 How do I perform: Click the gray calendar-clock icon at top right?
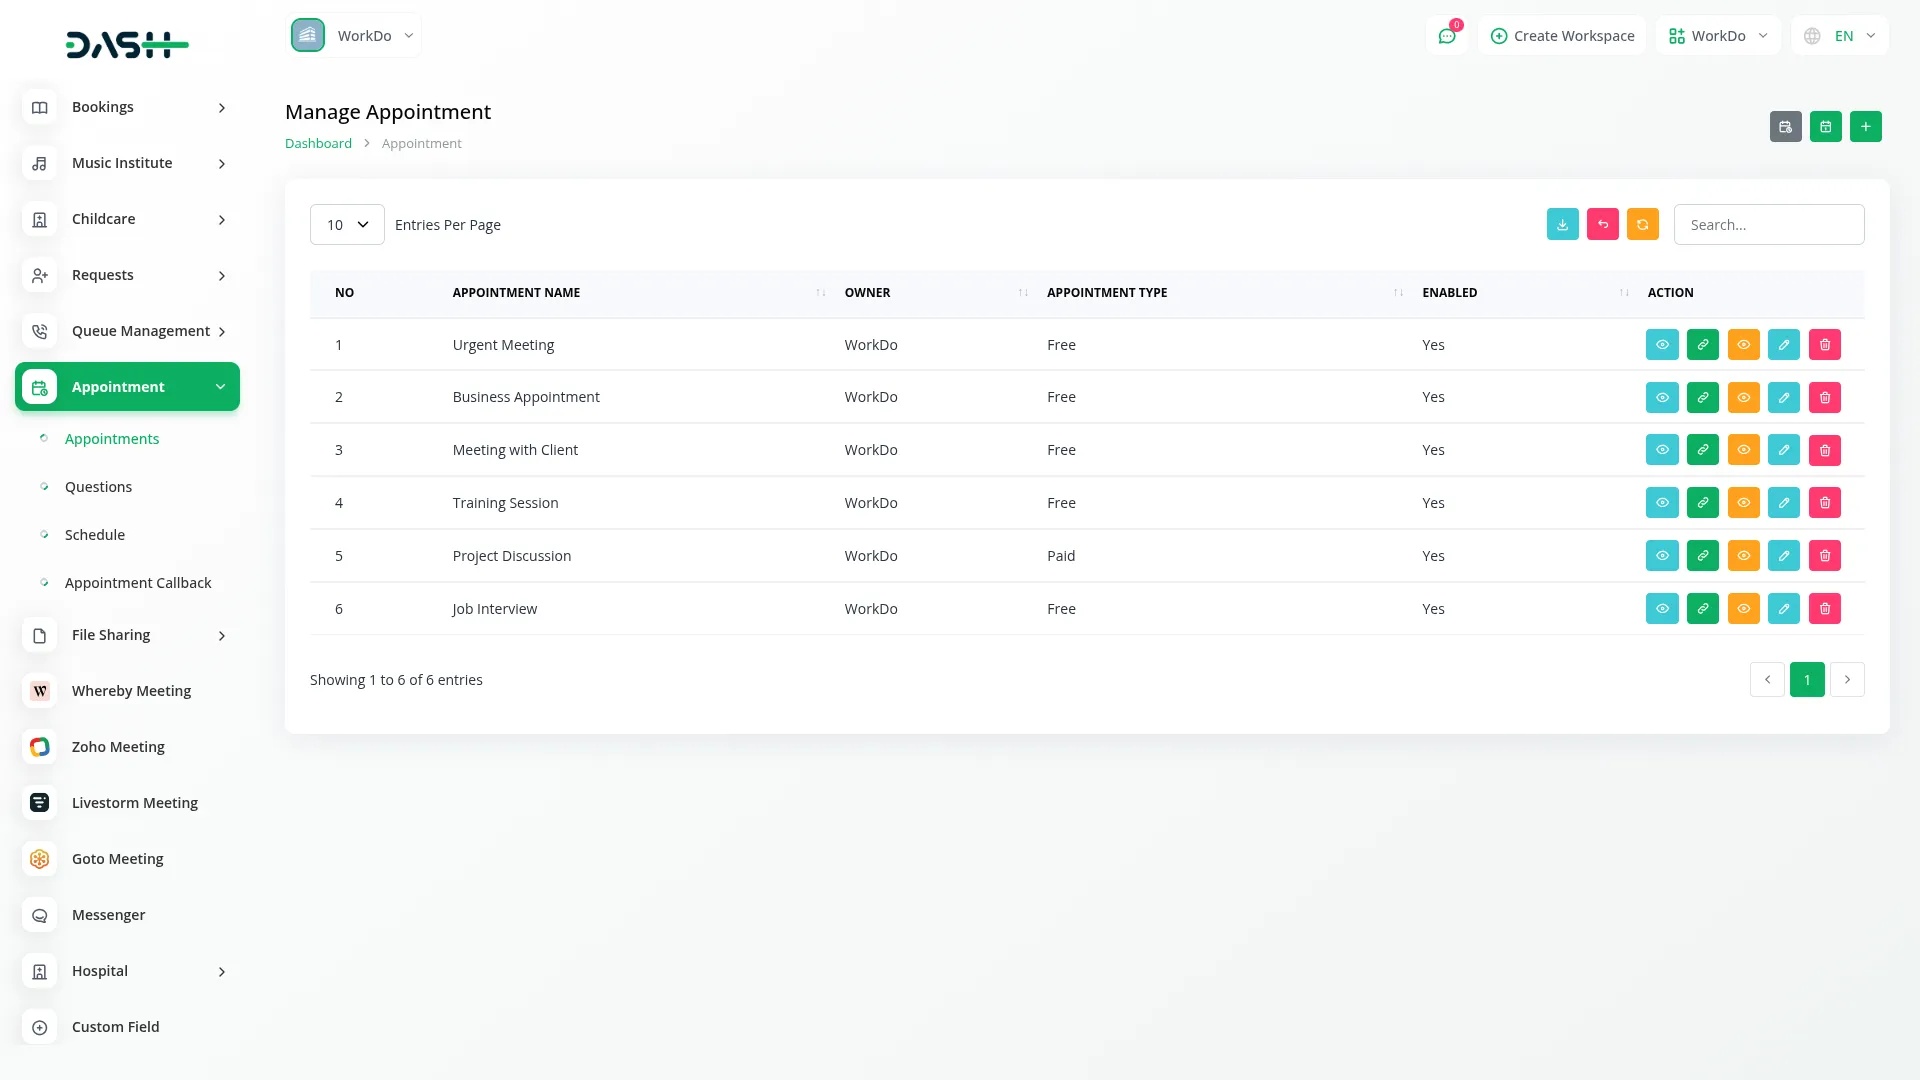(x=1785, y=127)
